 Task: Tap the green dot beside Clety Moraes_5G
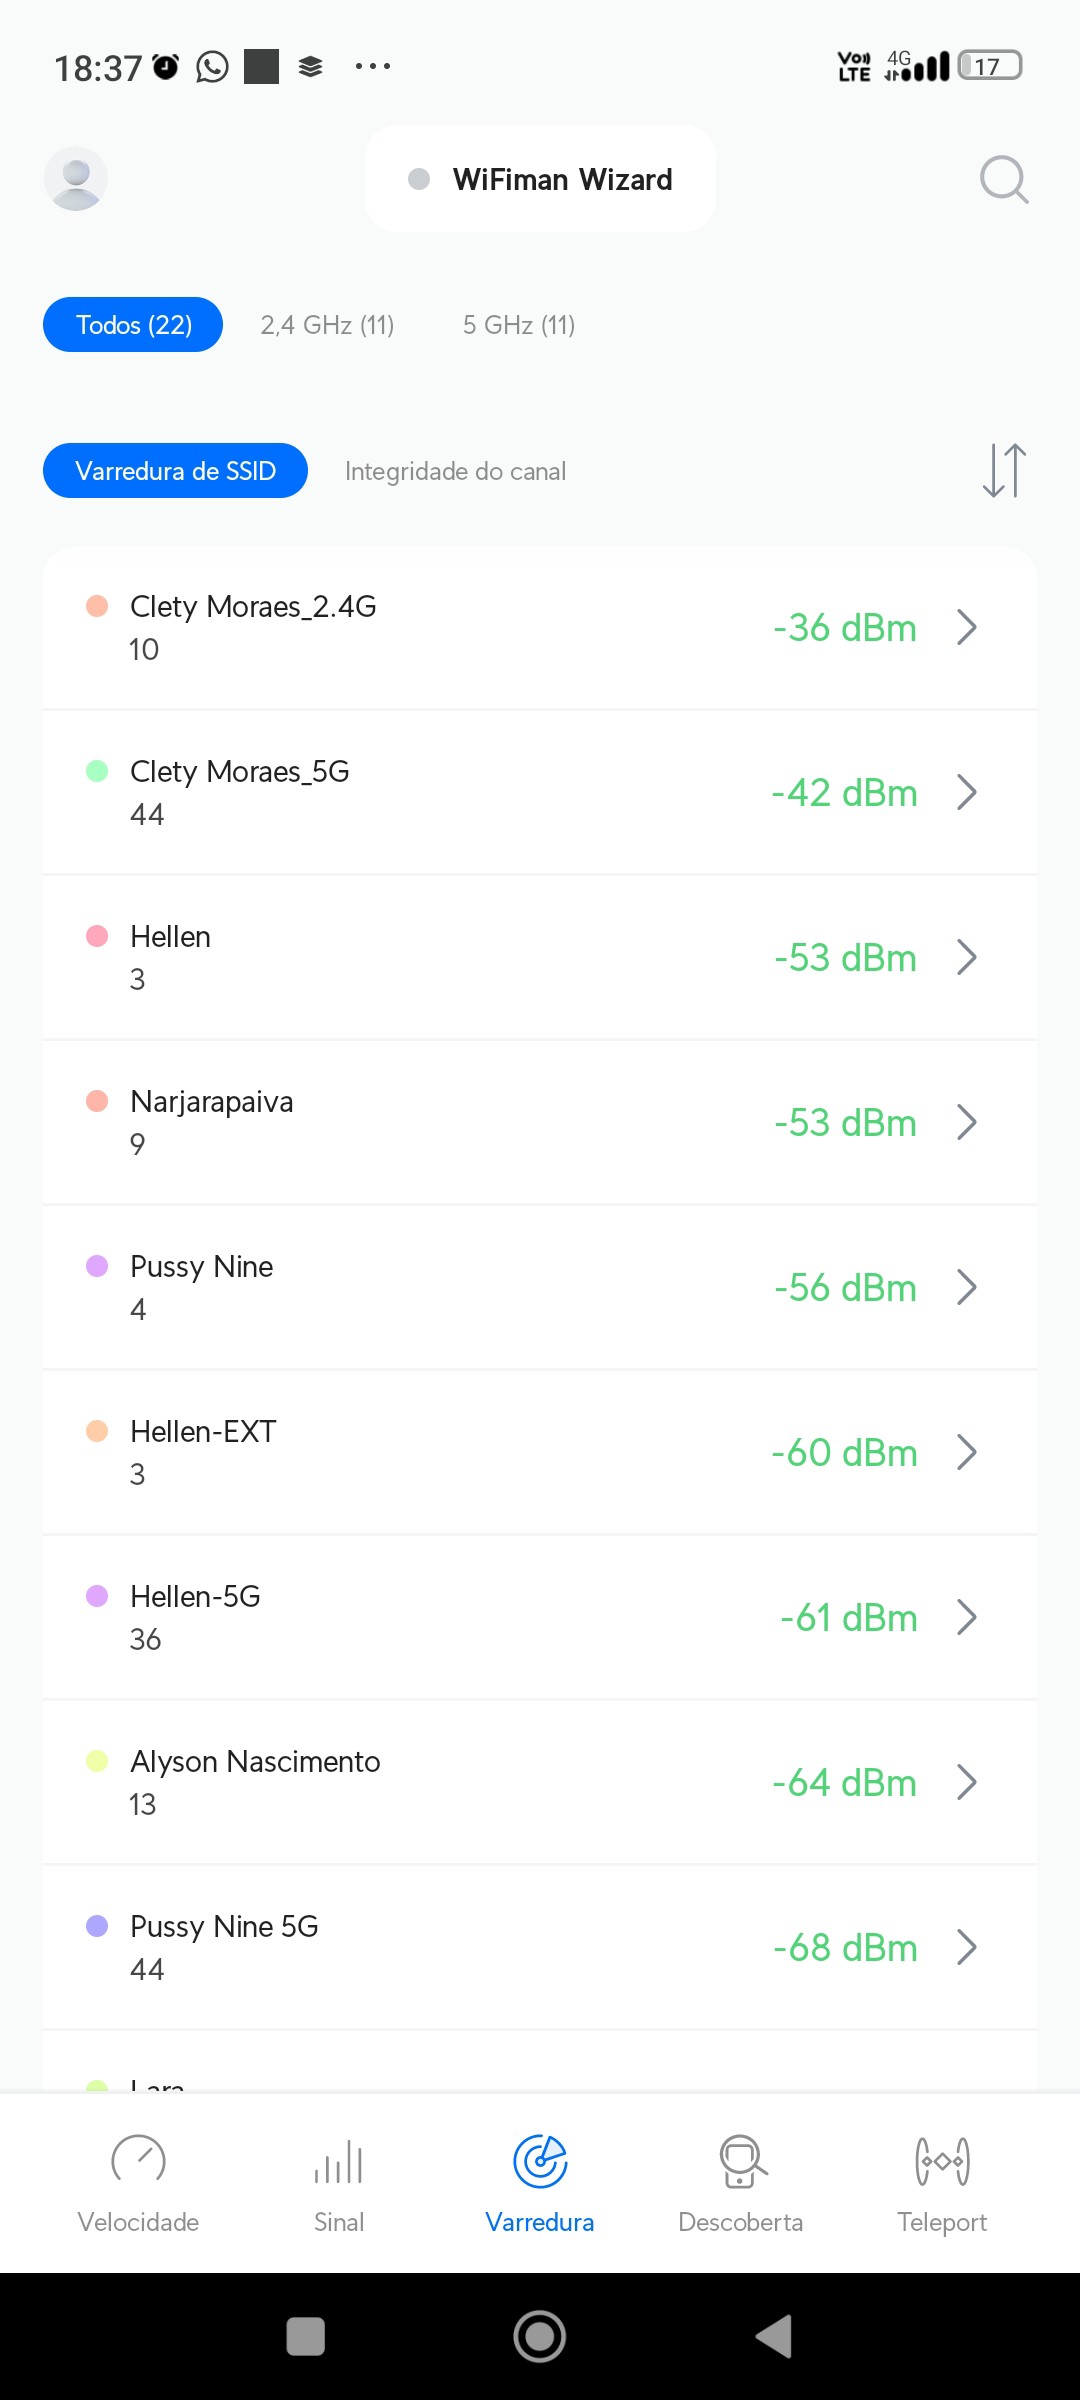pyautogui.click(x=97, y=771)
